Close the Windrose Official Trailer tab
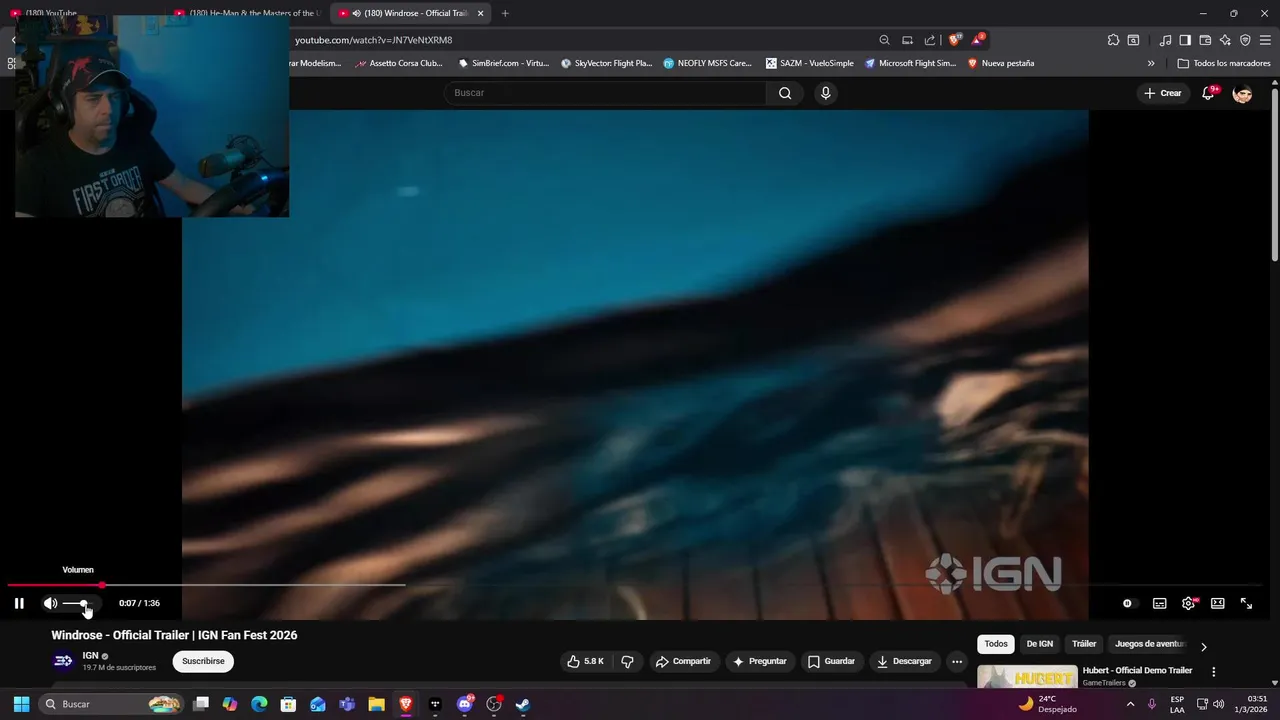 [x=480, y=13]
